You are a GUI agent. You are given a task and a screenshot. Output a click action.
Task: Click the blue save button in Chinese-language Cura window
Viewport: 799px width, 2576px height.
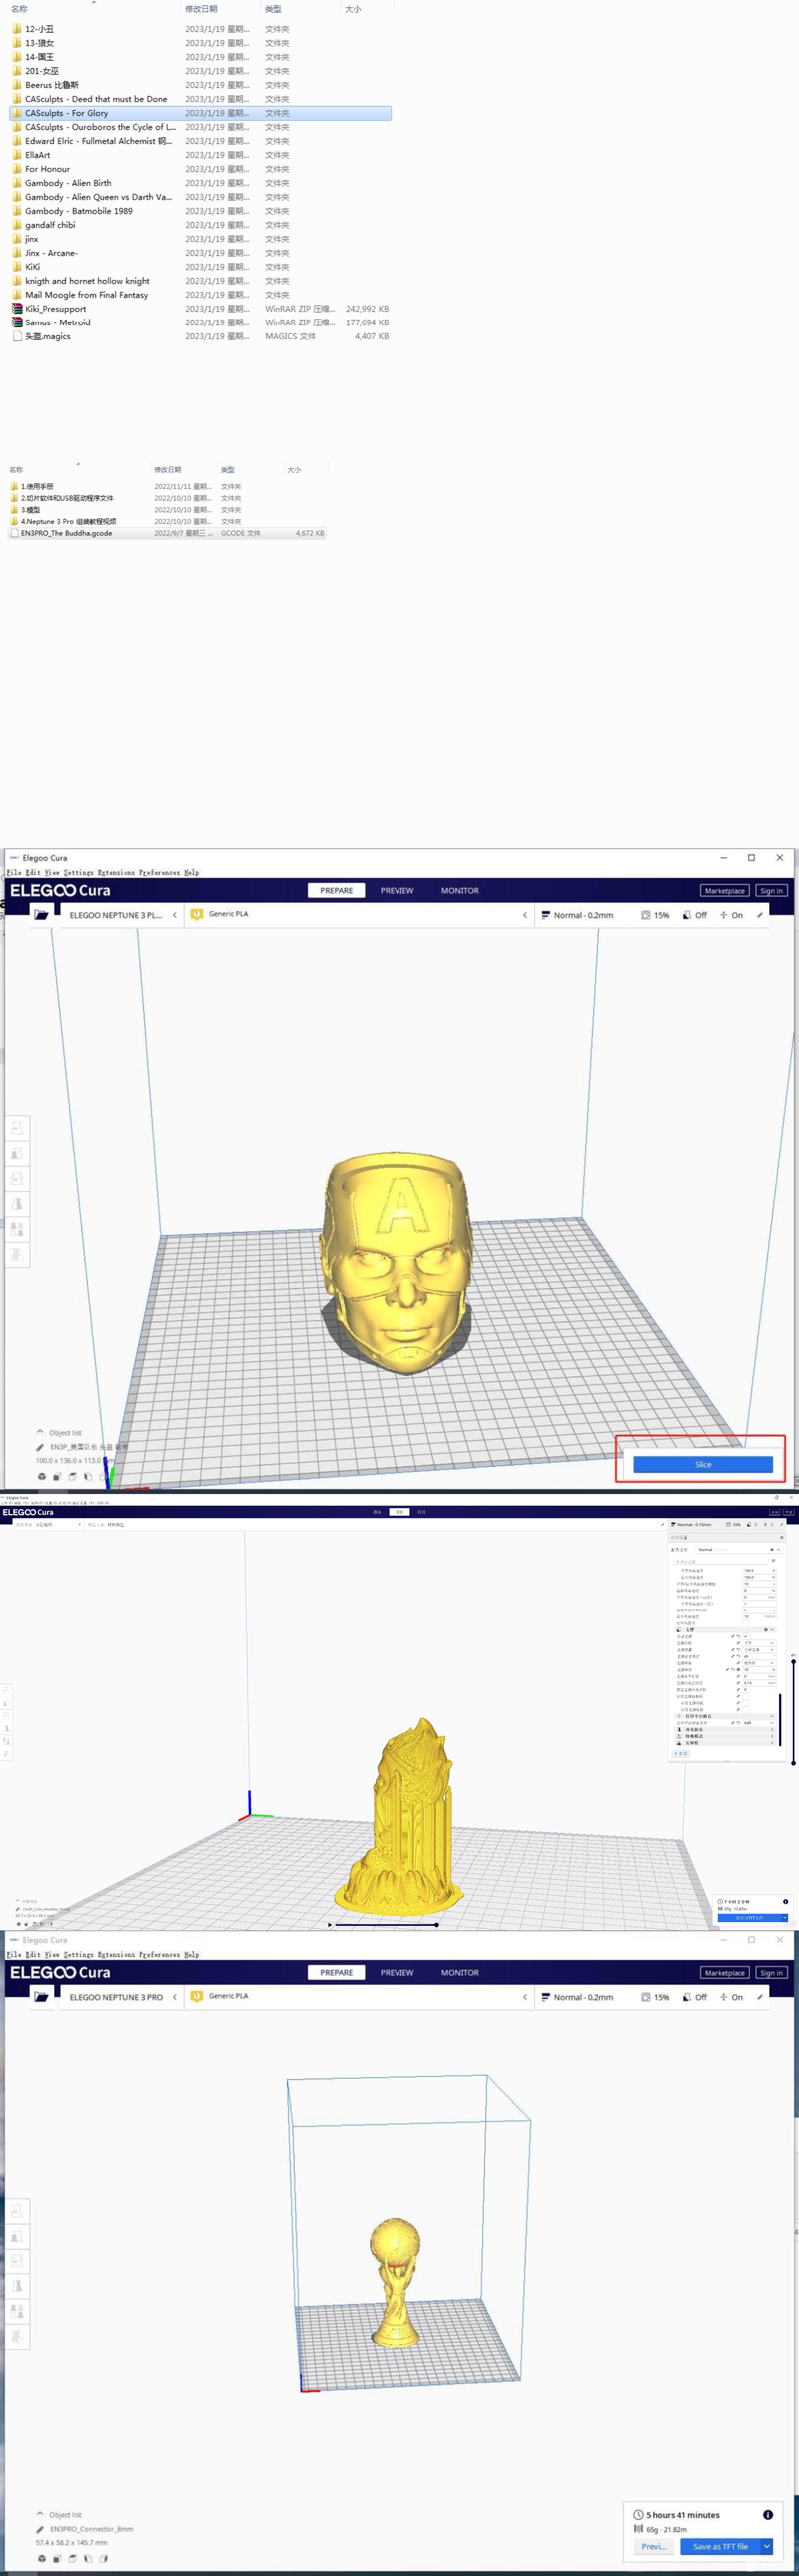749,1917
